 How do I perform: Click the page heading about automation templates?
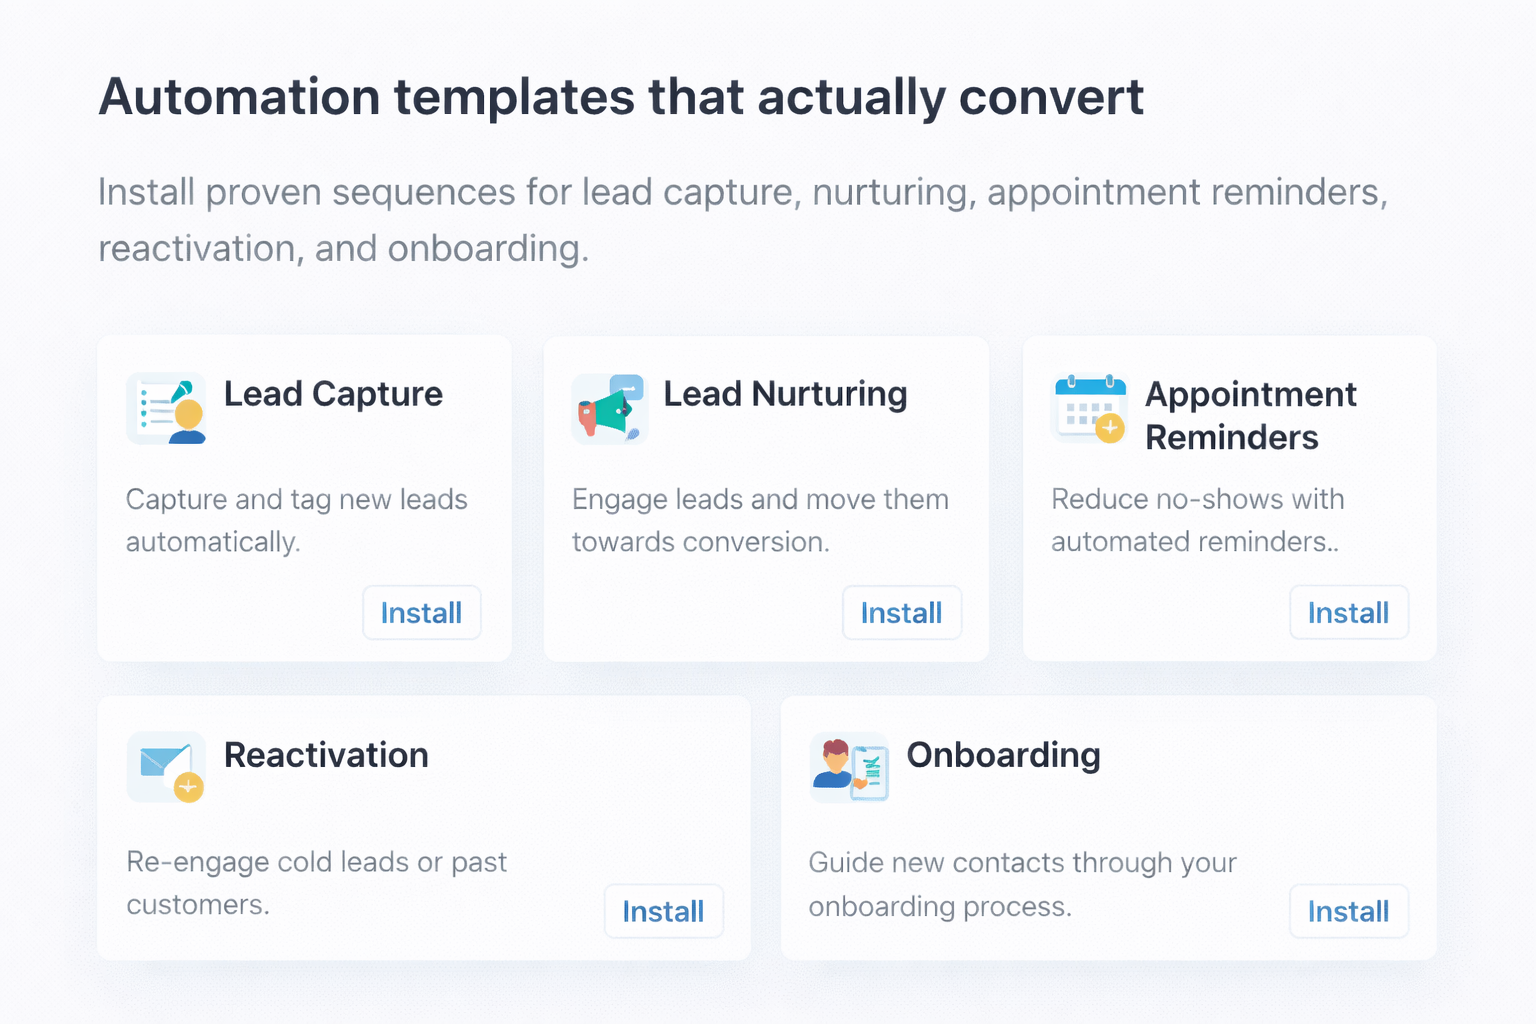(x=620, y=96)
